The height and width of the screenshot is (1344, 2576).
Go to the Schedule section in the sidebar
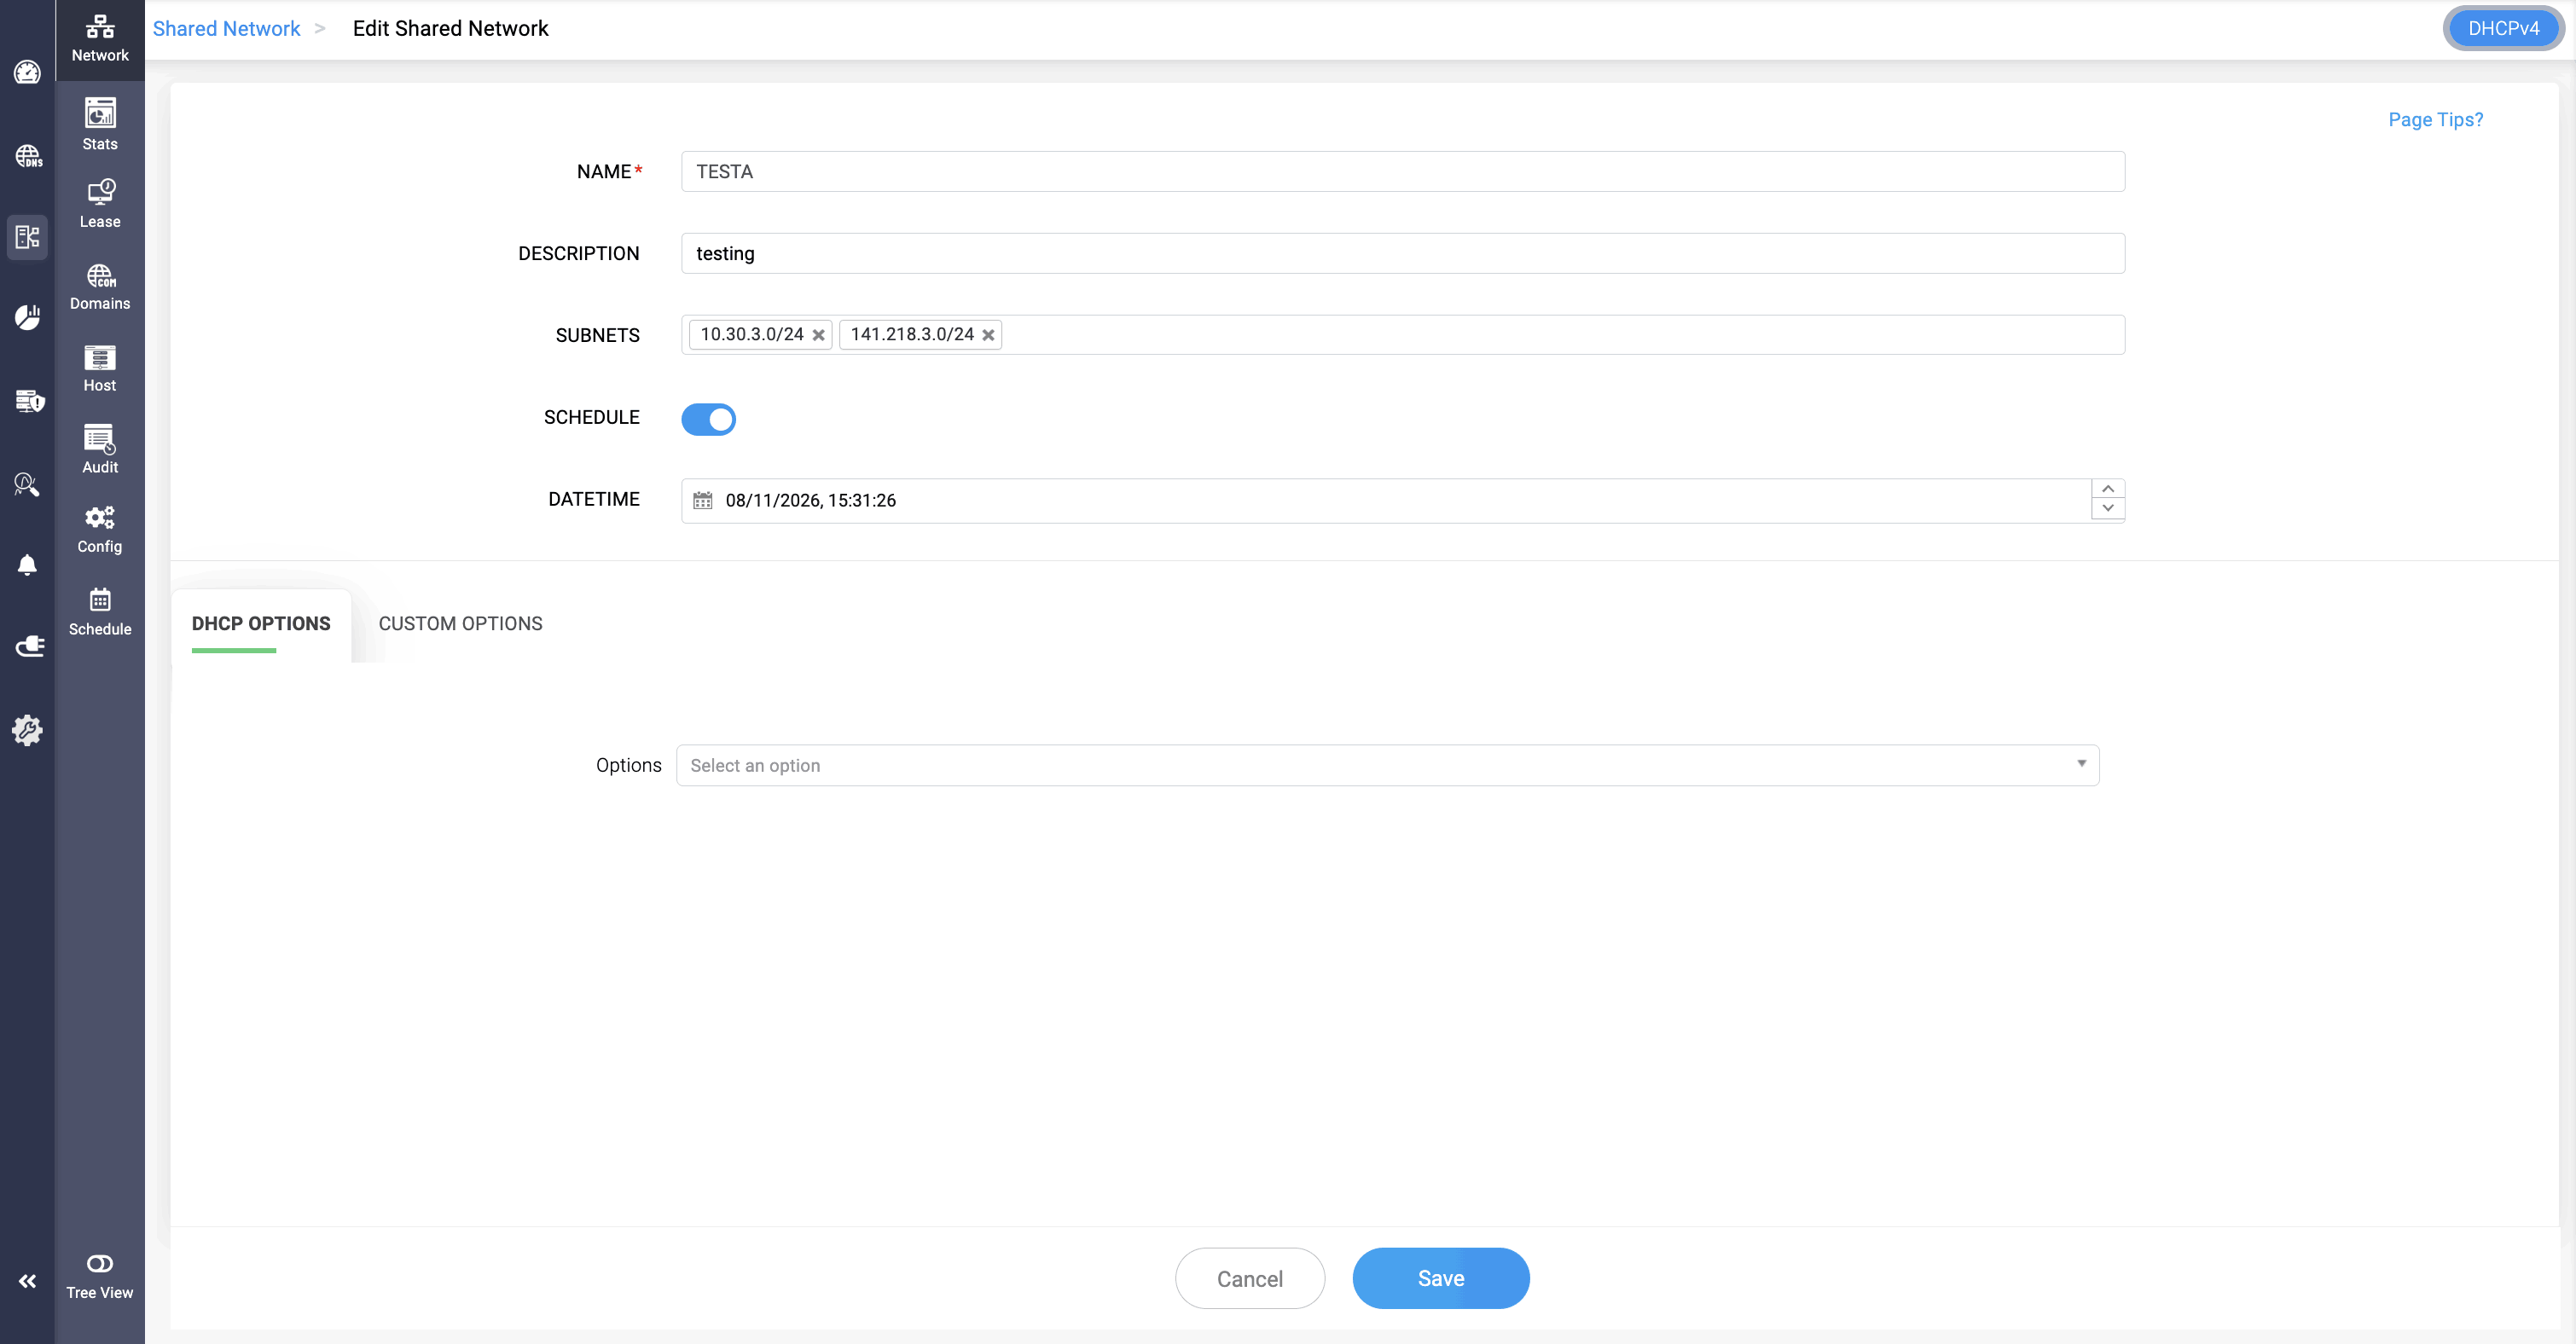click(100, 612)
